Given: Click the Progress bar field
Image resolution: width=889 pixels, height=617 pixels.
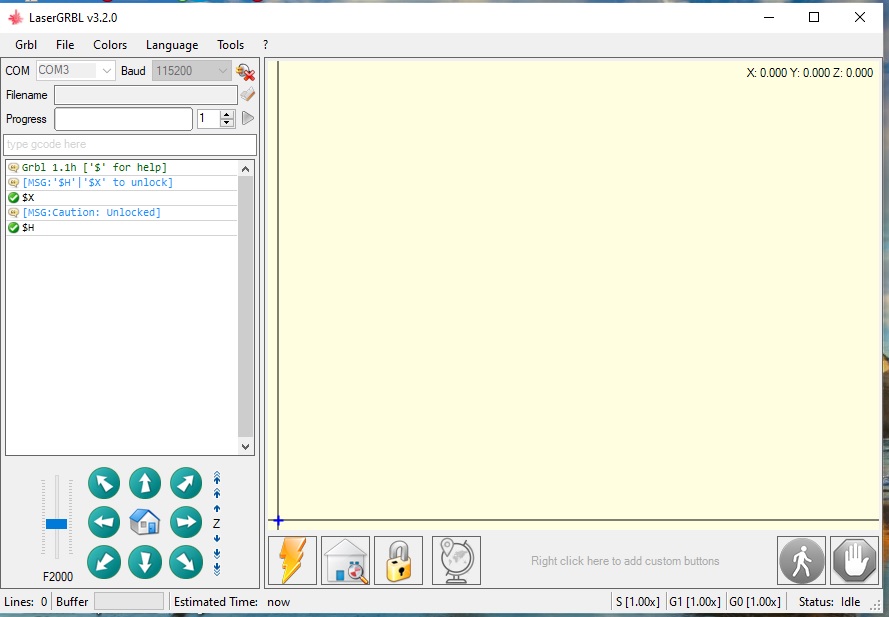Looking at the screenshot, I should (x=124, y=119).
